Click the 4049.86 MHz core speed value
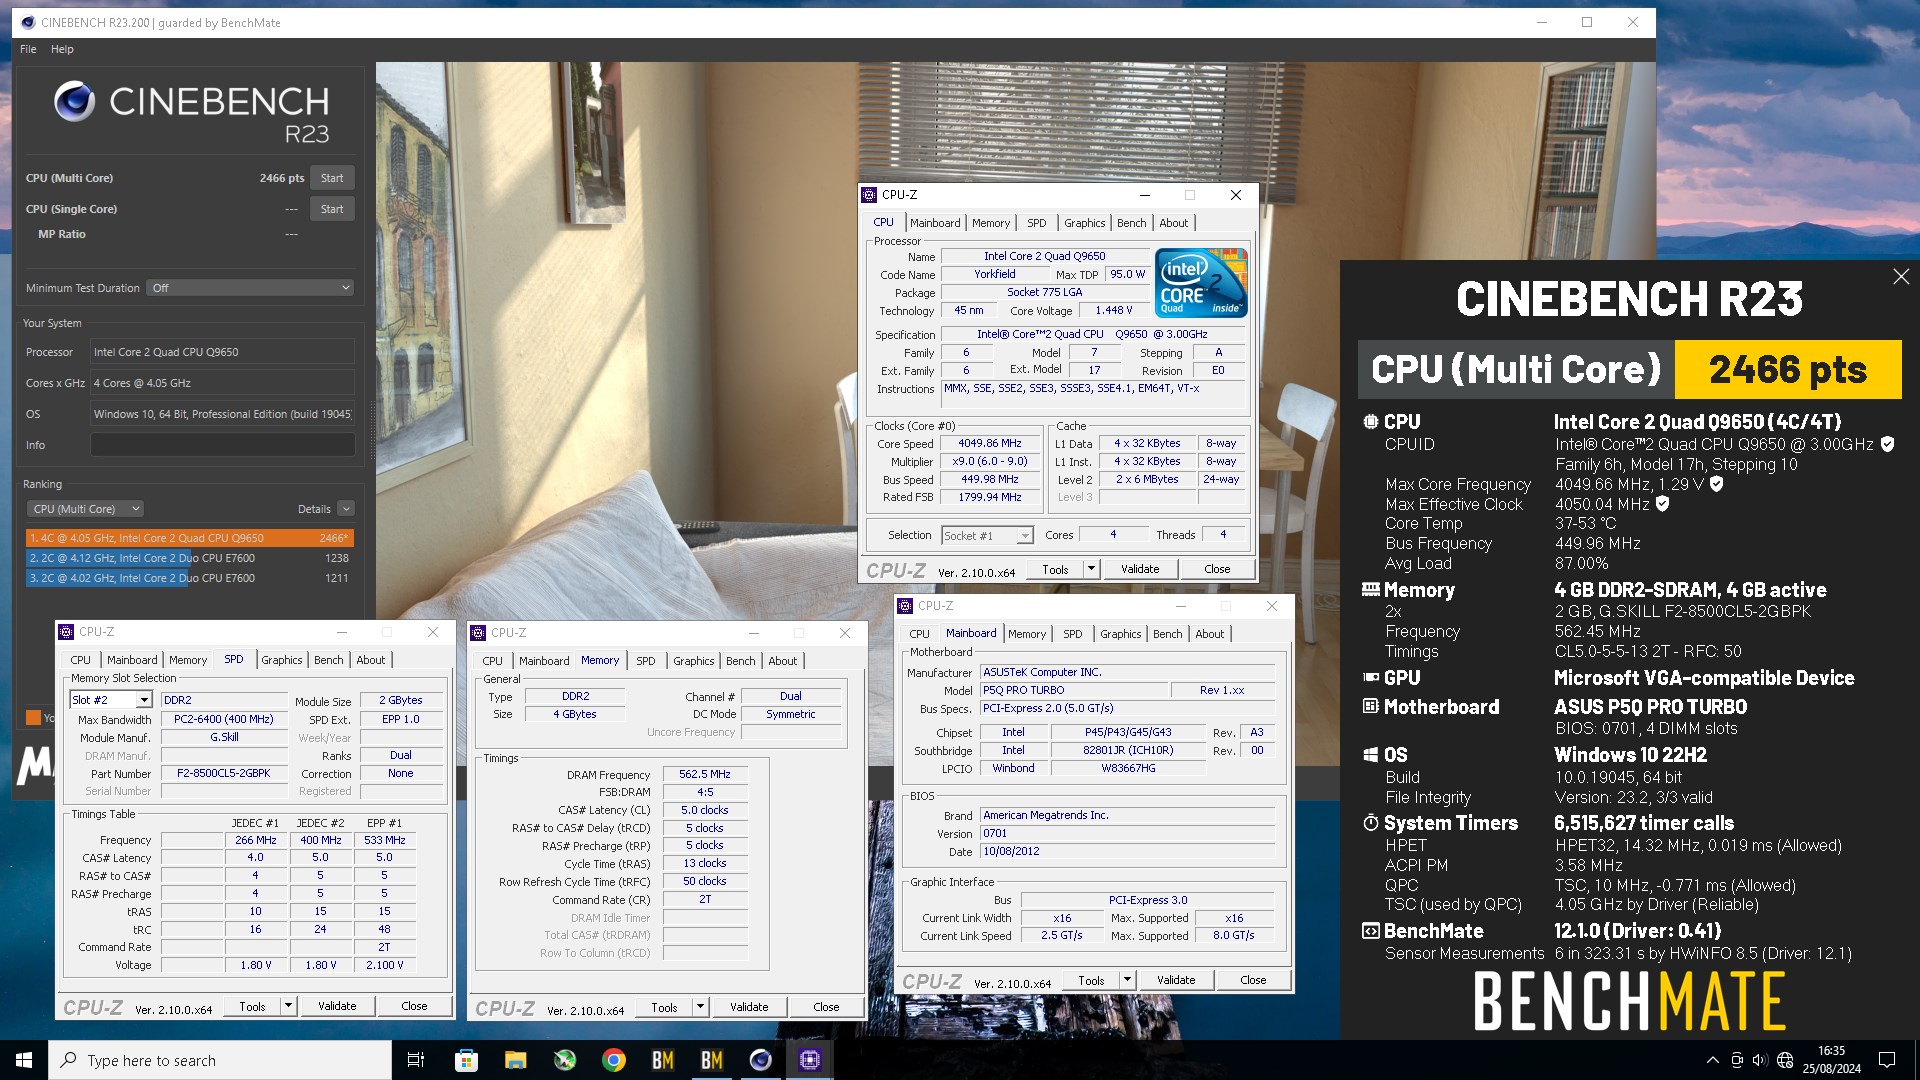Screen dimensions: 1920x1080 (x=990, y=443)
